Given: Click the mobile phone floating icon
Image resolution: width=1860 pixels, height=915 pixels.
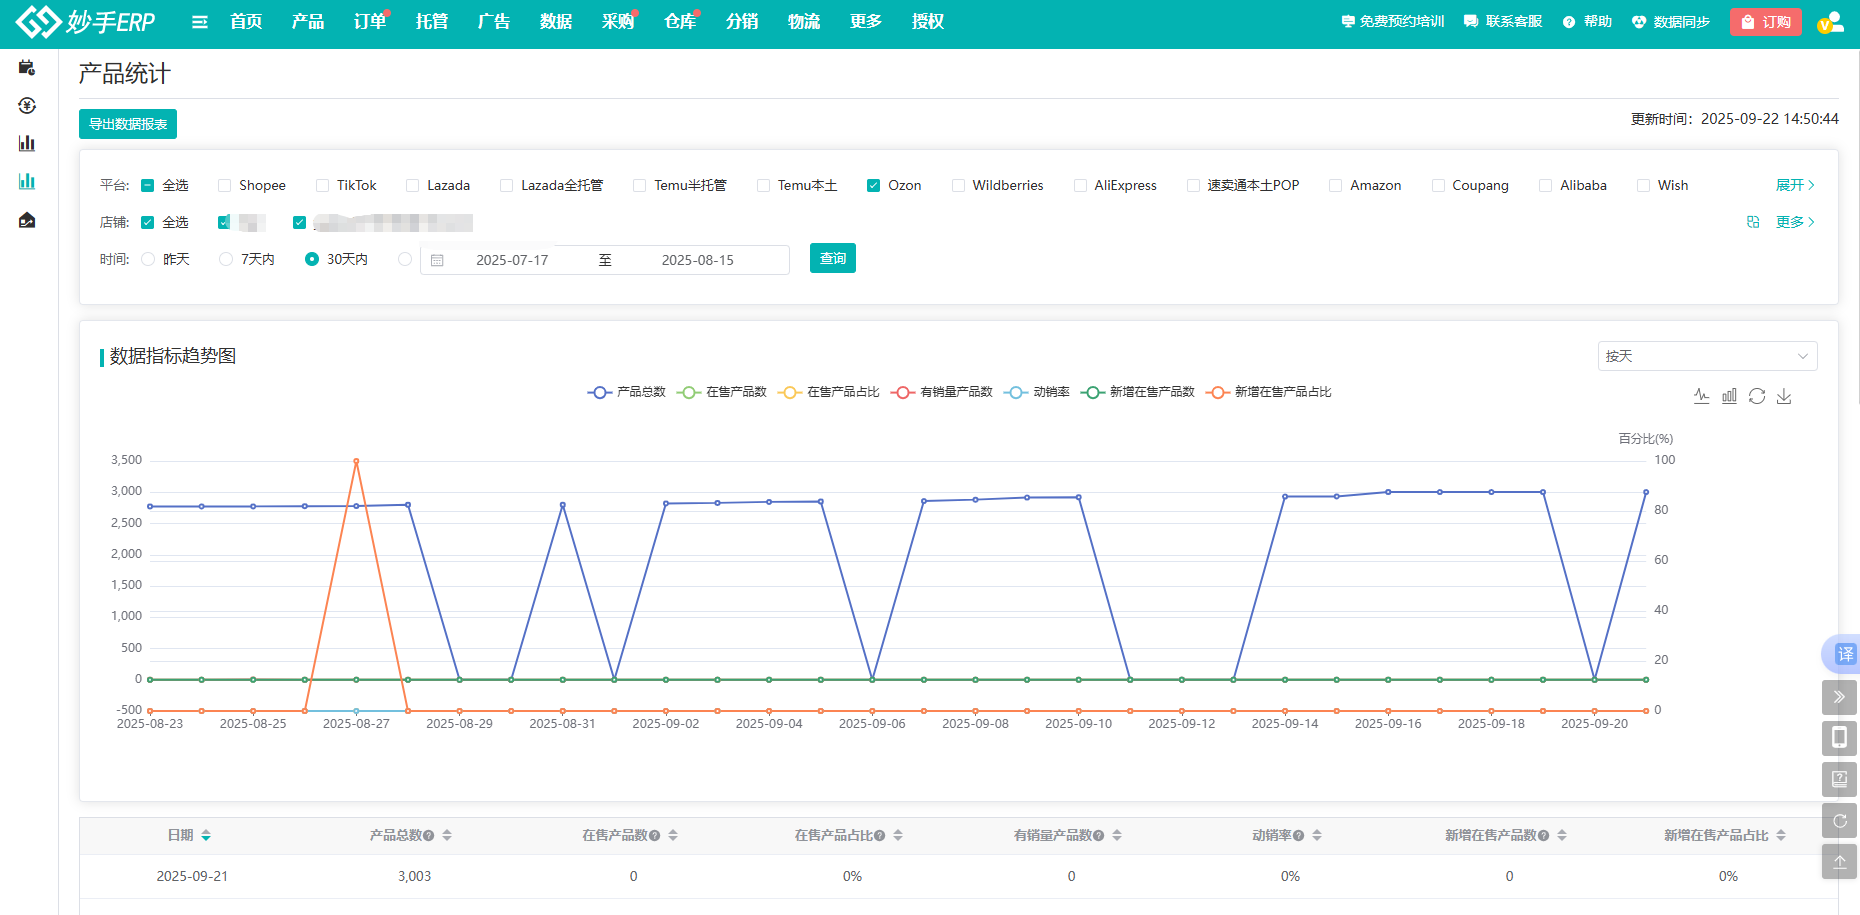Looking at the screenshot, I should tap(1839, 738).
